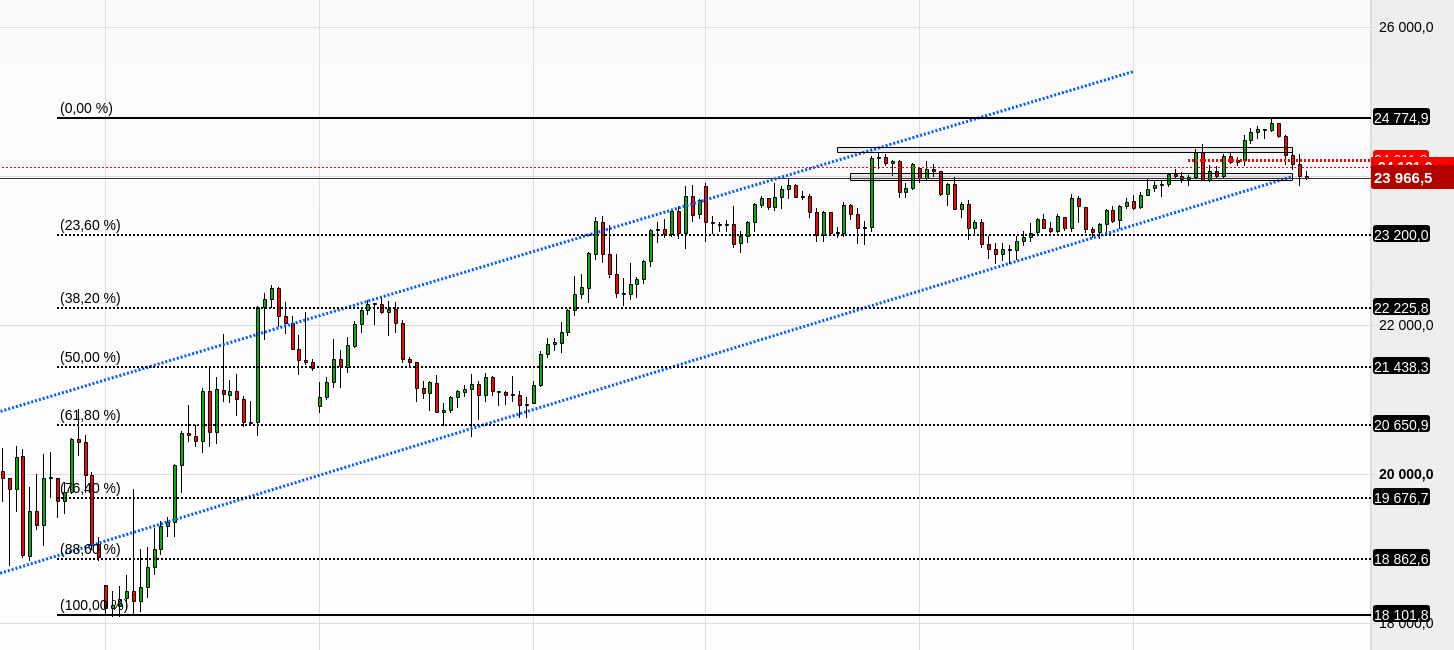Click the 26 000,0 axis scale value

1406,27
